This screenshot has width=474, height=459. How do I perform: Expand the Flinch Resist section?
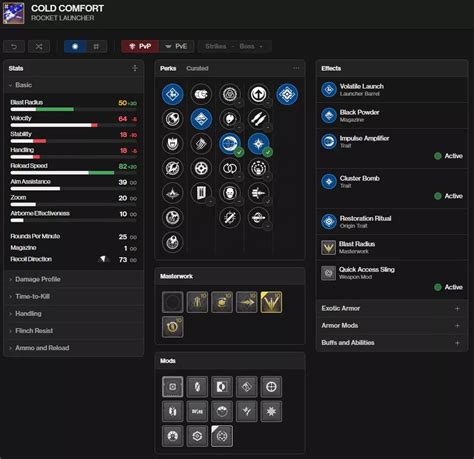74,331
